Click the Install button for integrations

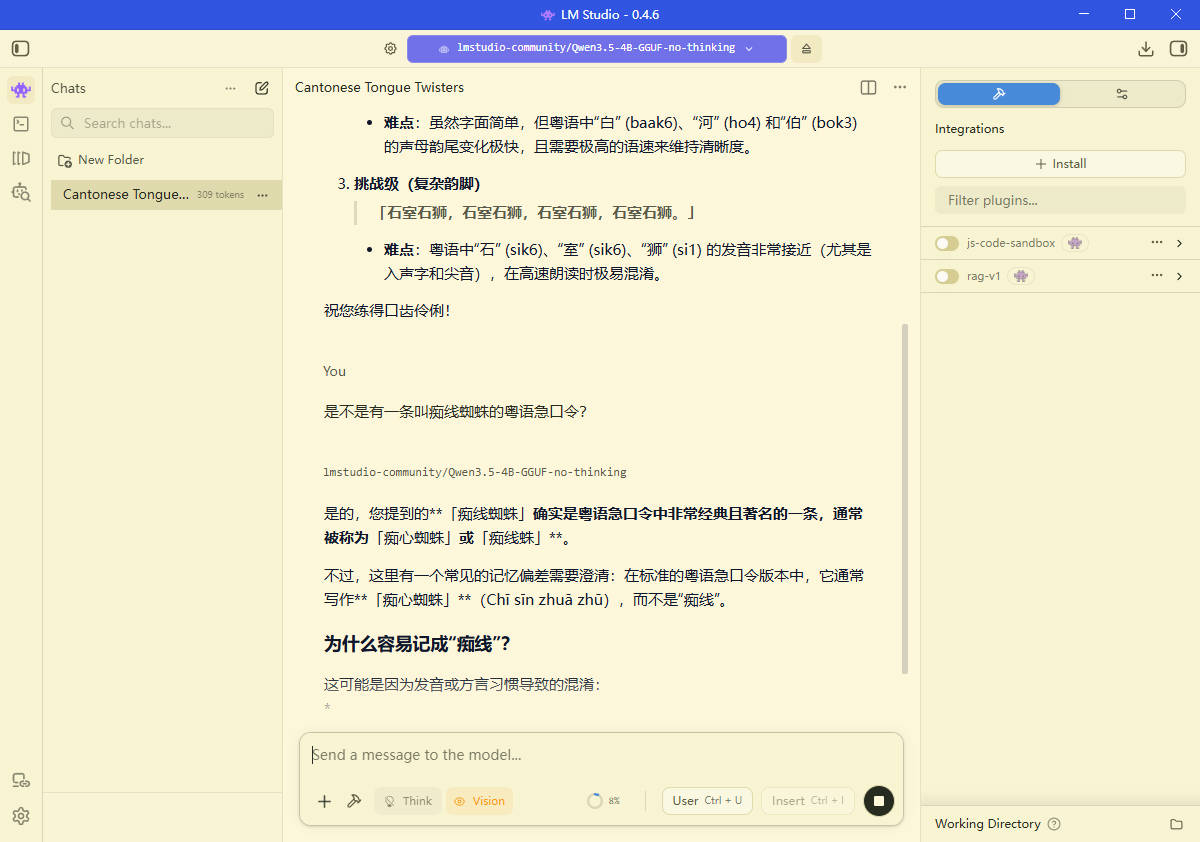point(1060,163)
